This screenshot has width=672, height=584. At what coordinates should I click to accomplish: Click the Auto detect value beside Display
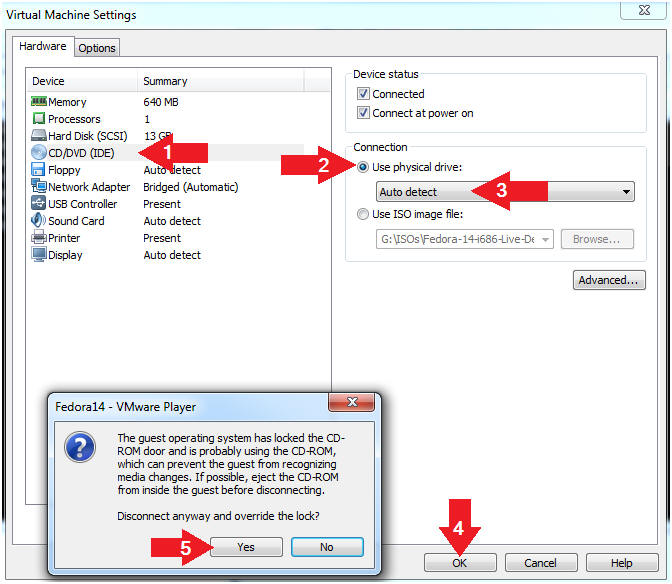172,255
